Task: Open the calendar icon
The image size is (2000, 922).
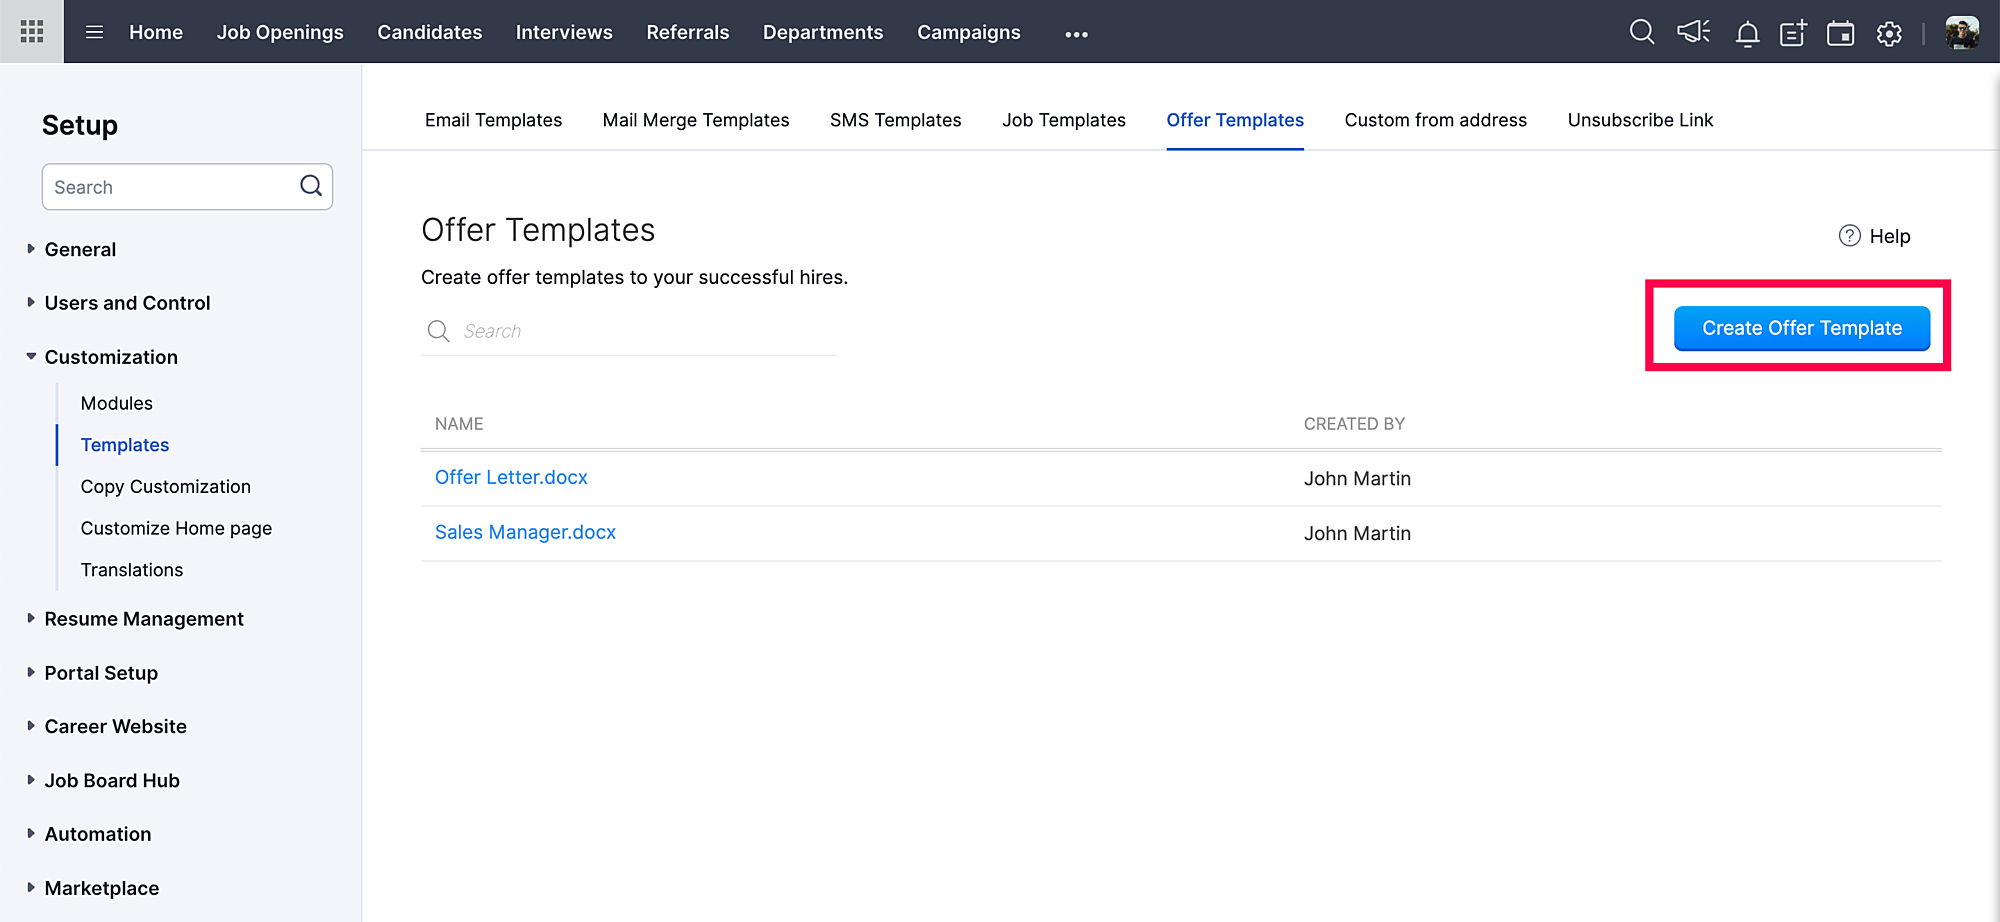Action: pyautogui.click(x=1840, y=33)
